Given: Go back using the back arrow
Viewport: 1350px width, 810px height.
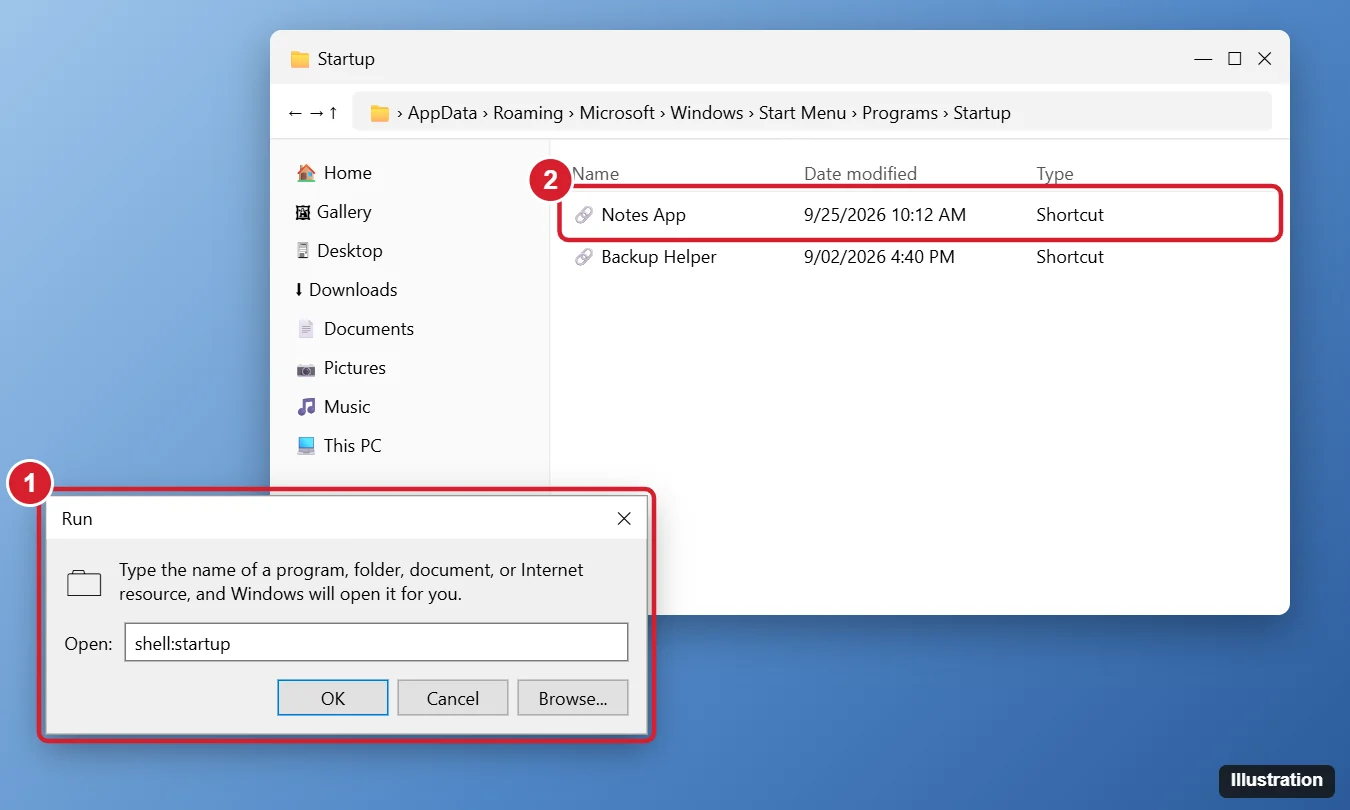Looking at the screenshot, I should point(295,113).
